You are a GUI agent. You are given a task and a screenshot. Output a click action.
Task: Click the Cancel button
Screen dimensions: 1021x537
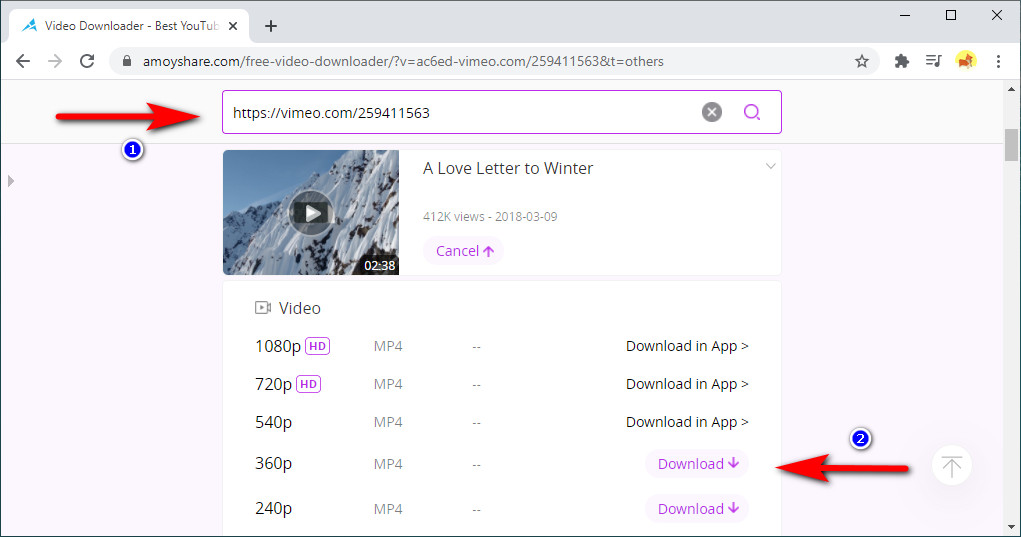tap(464, 251)
